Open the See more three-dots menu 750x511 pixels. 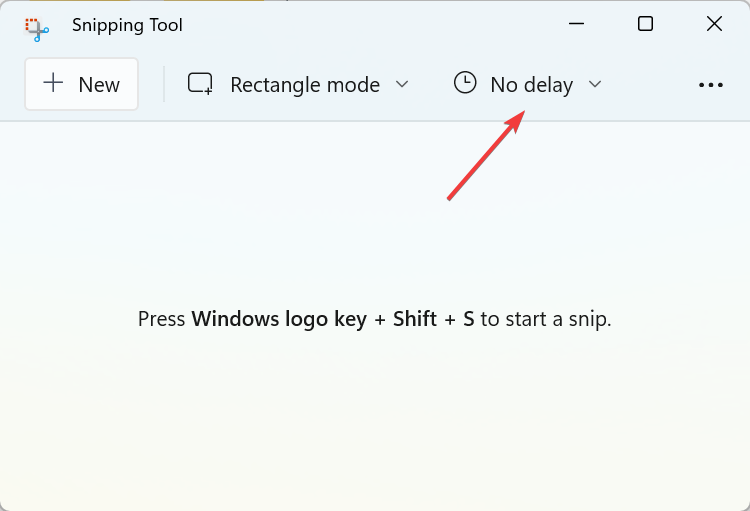pyautogui.click(x=710, y=85)
